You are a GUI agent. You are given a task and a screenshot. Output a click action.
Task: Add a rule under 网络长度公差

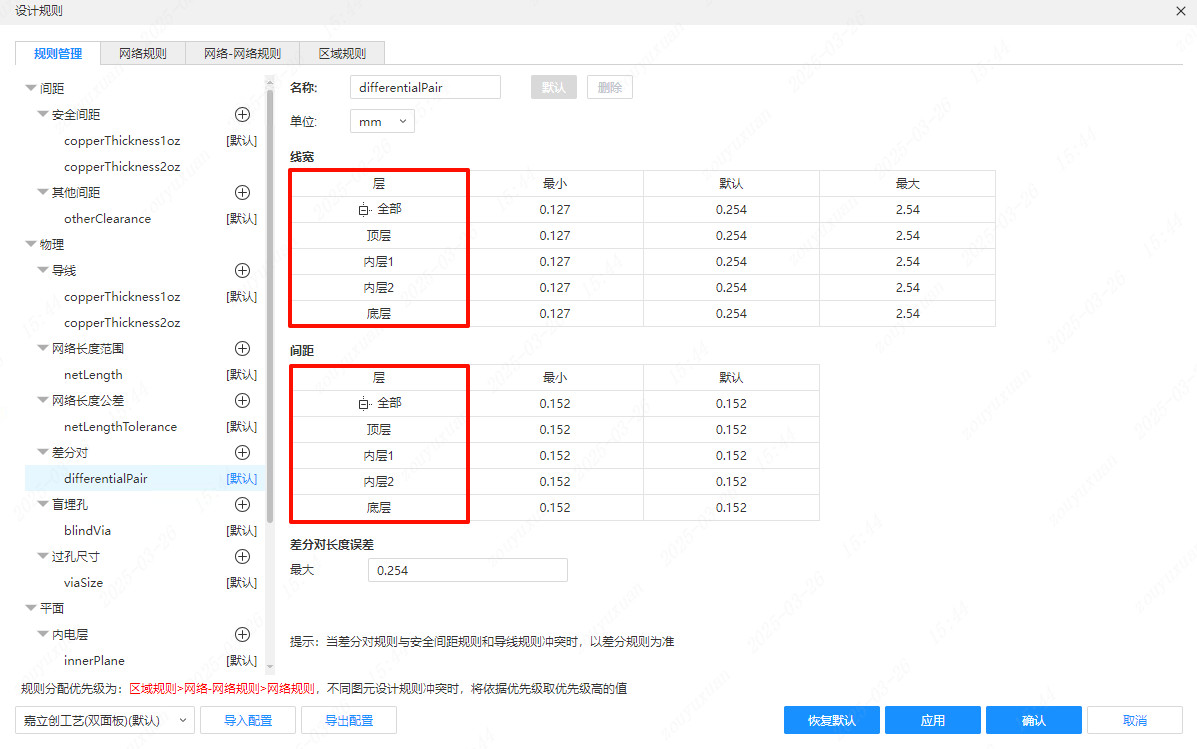pos(242,400)
